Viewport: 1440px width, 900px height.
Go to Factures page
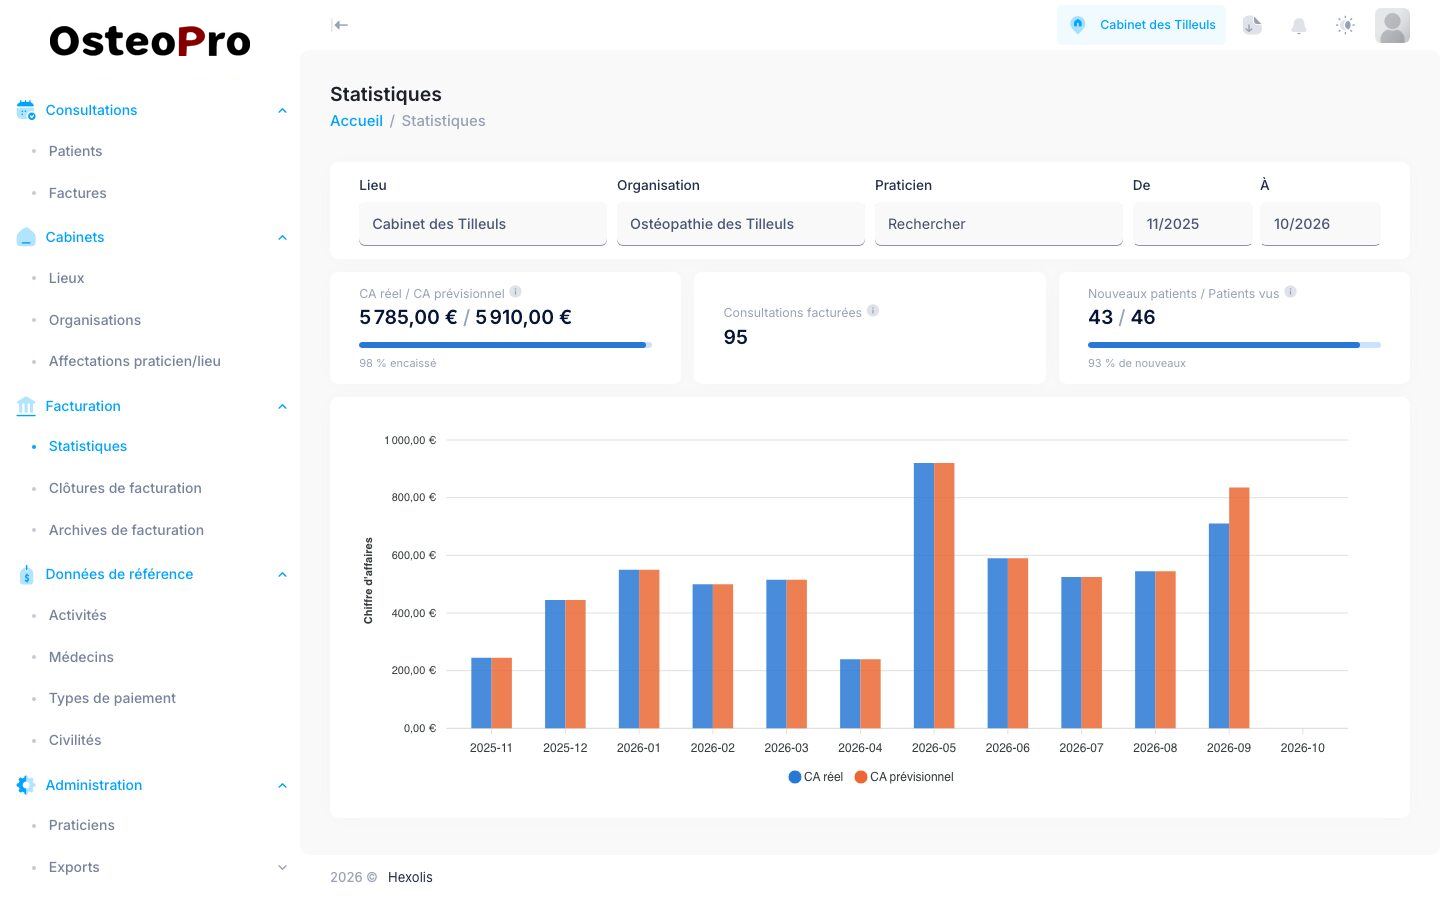tap(77, 193)
